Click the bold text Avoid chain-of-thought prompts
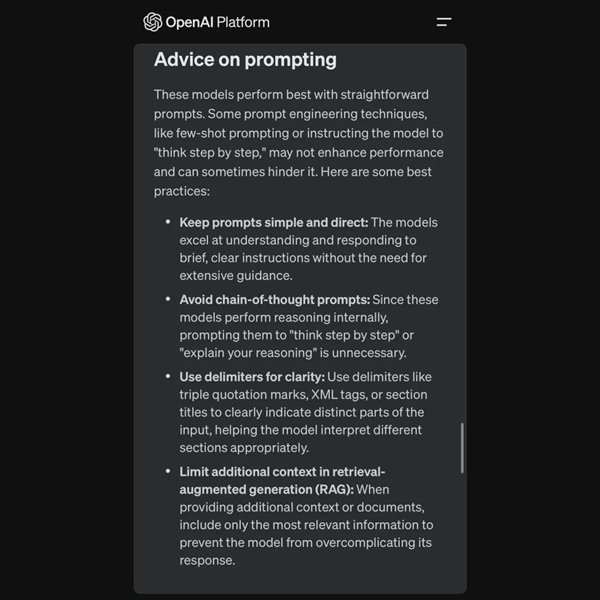Viewport: 600px width, 600px height. coord(274,299)
